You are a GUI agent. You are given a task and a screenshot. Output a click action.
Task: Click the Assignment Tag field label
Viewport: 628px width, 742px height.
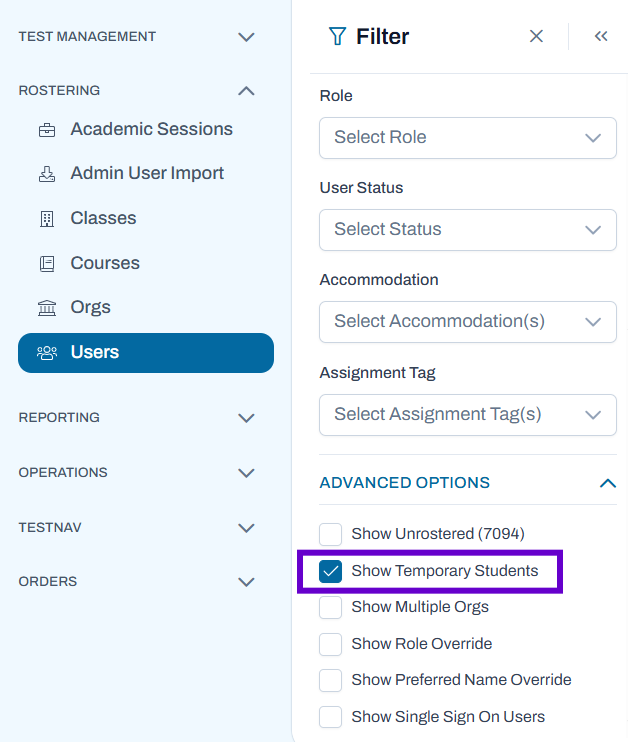(x=377, y=373)
